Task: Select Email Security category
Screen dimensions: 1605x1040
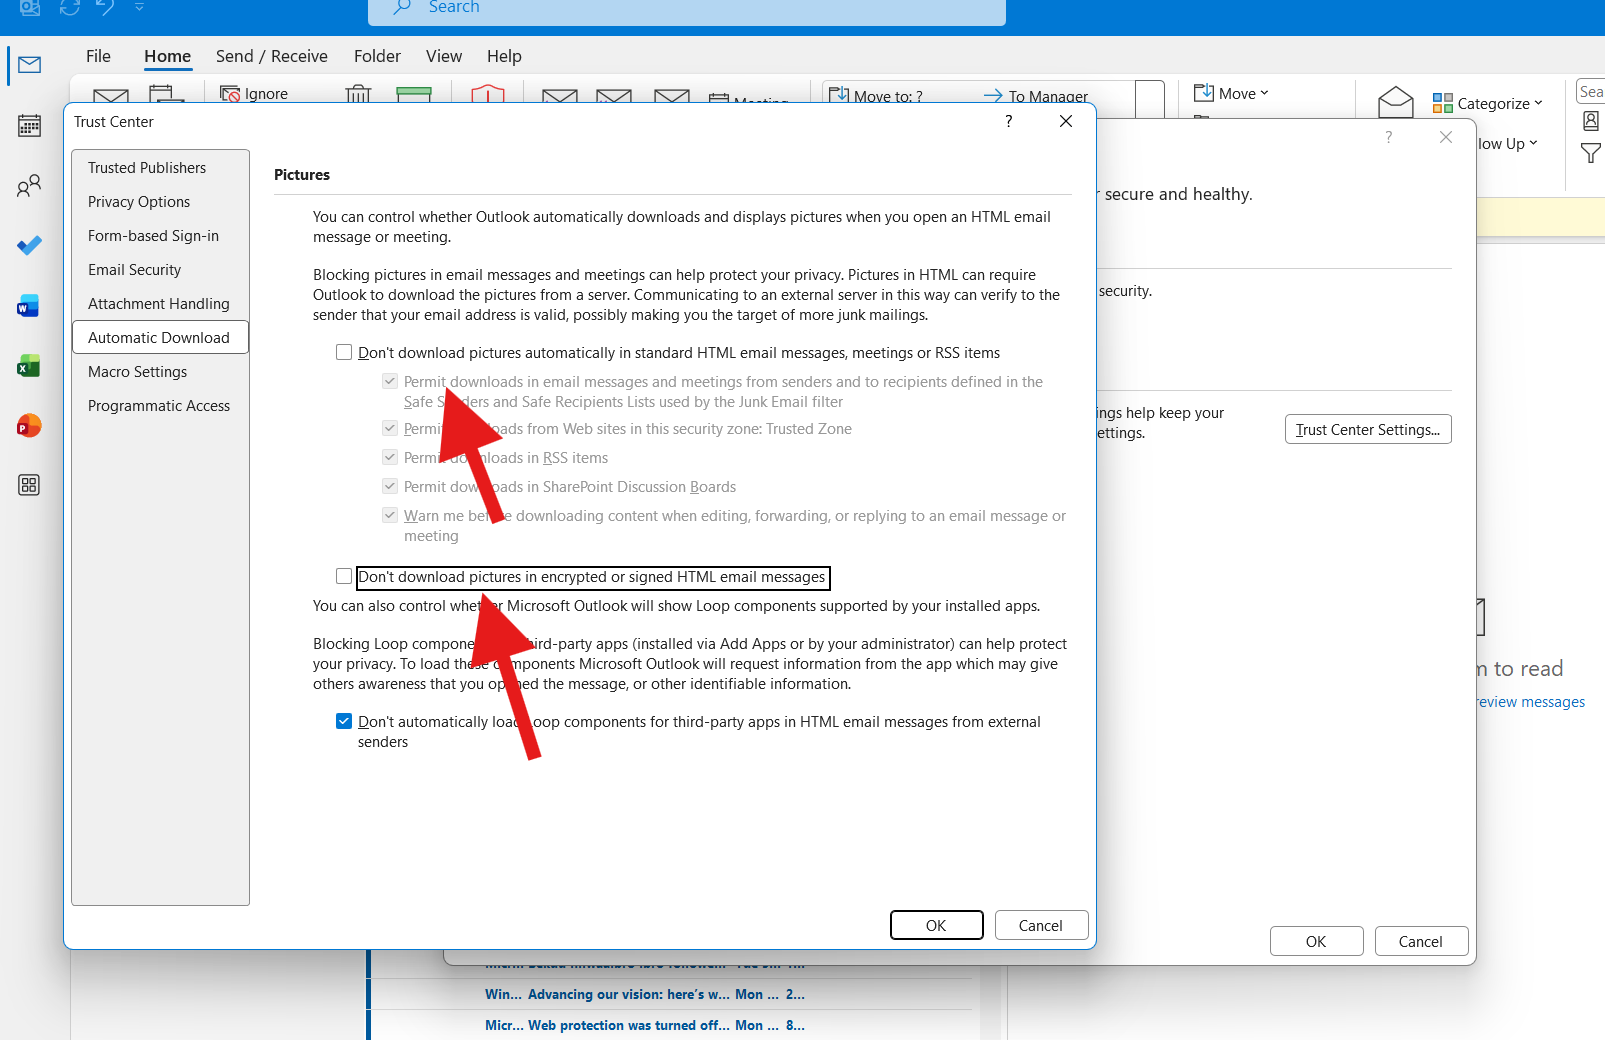Action: click(160, 270)
